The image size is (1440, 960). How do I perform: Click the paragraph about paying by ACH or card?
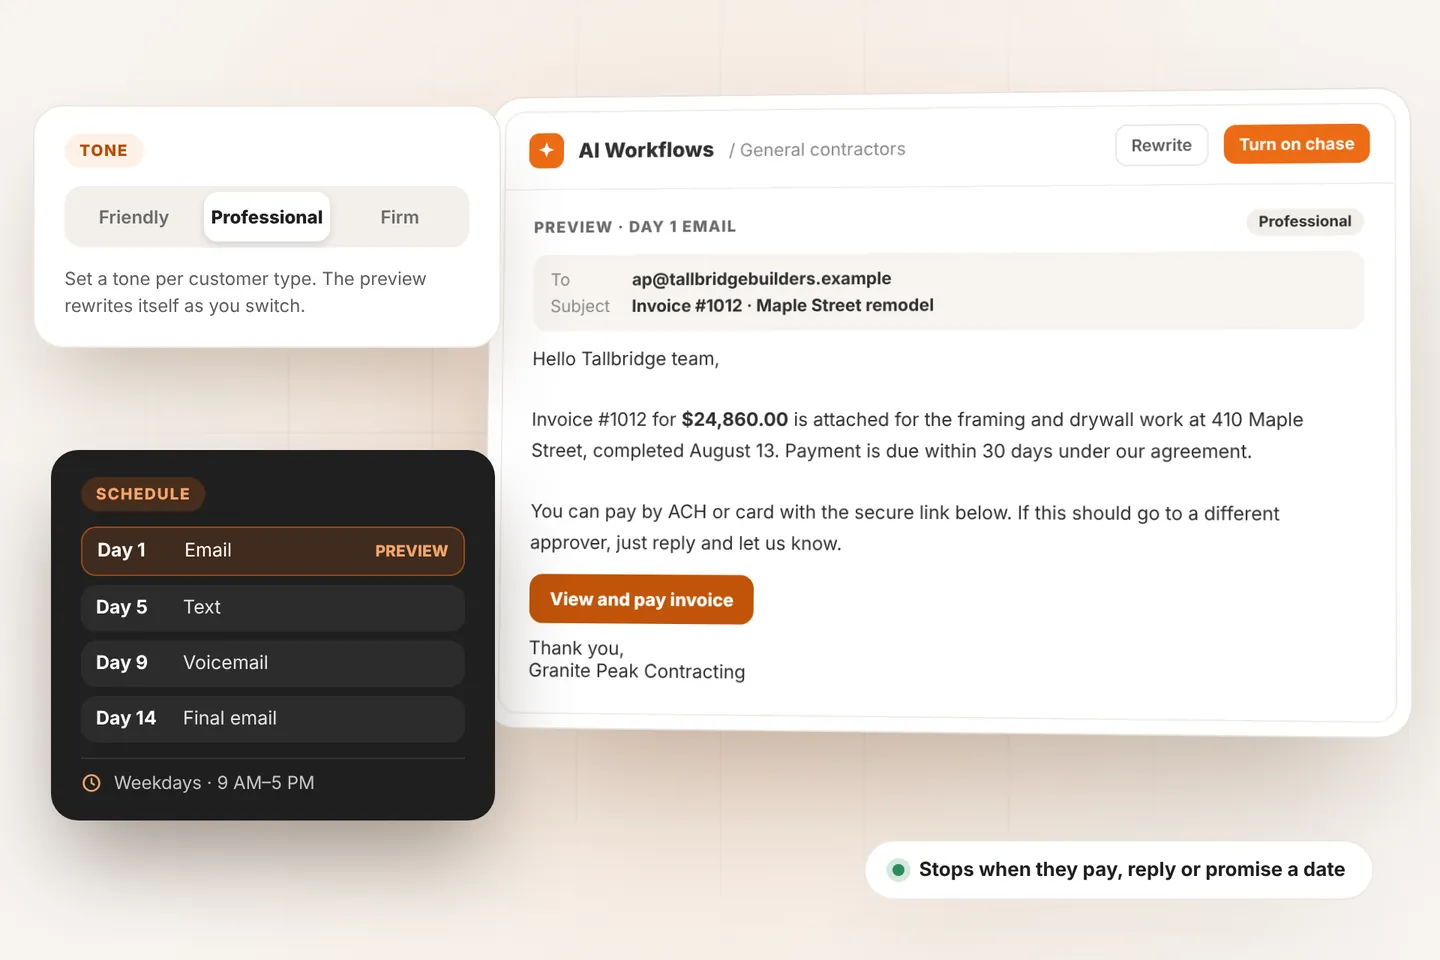click(905, 528)
